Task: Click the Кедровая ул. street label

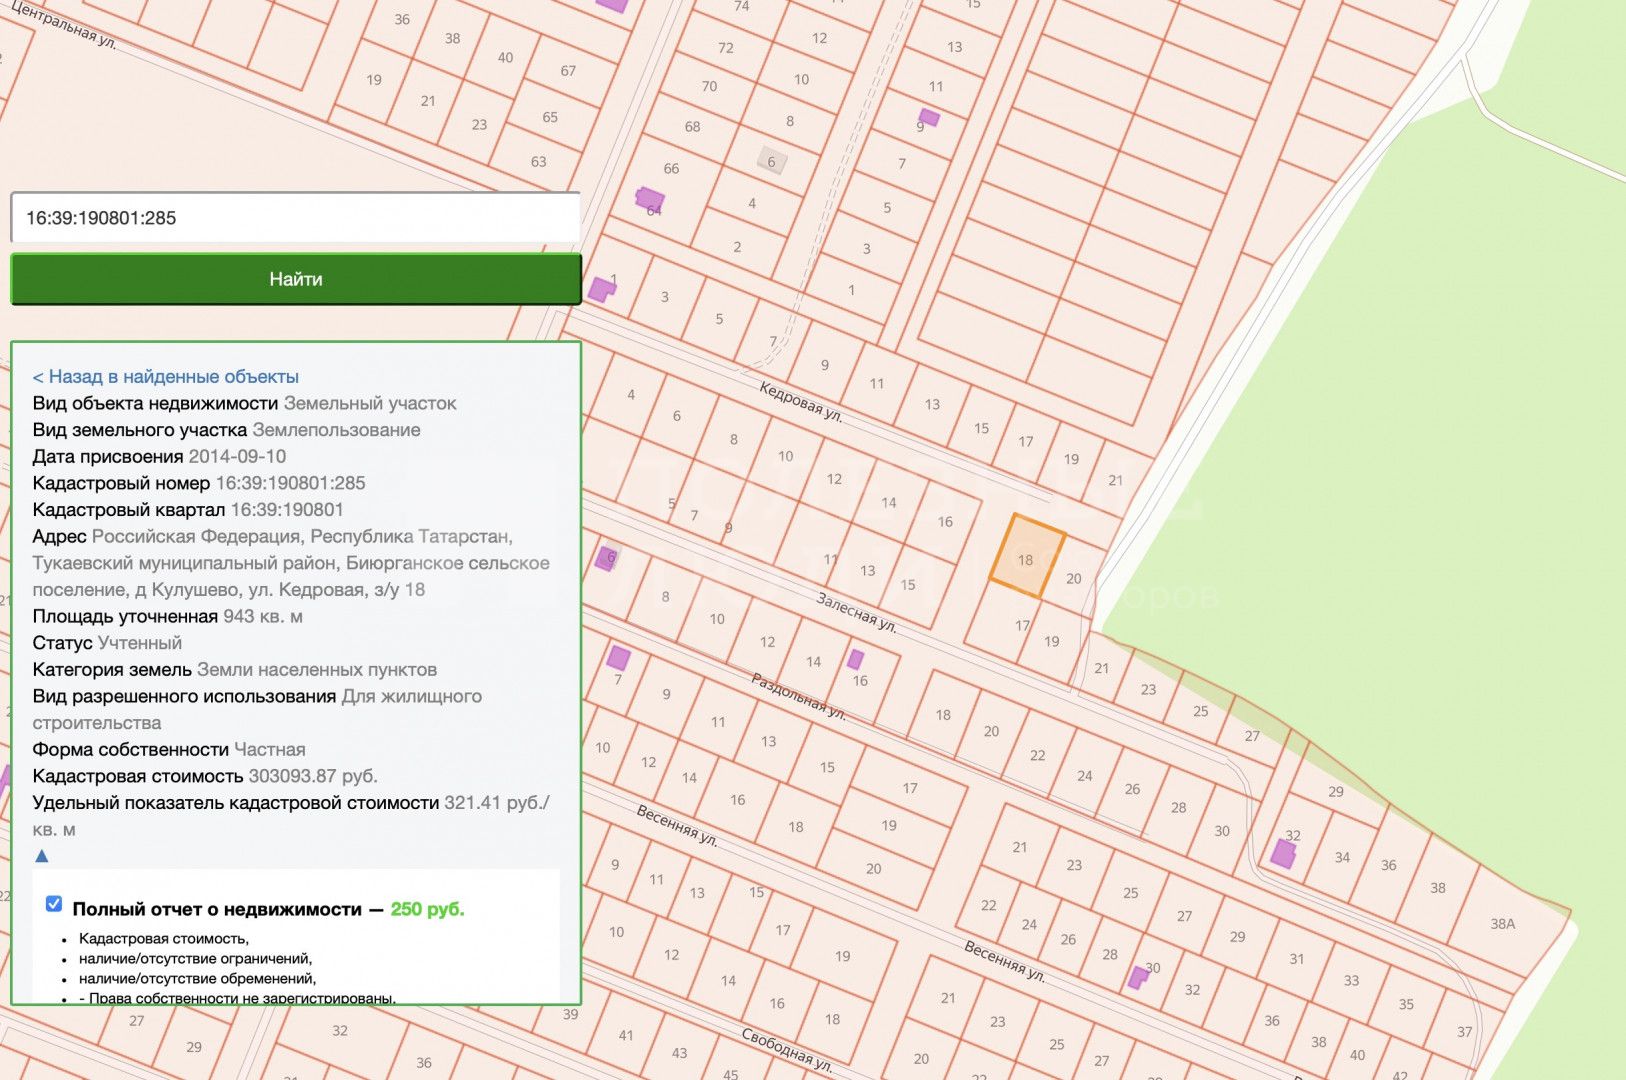Action: 801,401
